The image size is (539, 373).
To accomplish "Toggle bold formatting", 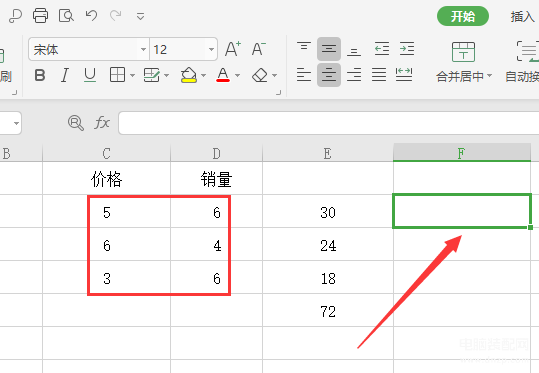I will click(x=40, y=75).
